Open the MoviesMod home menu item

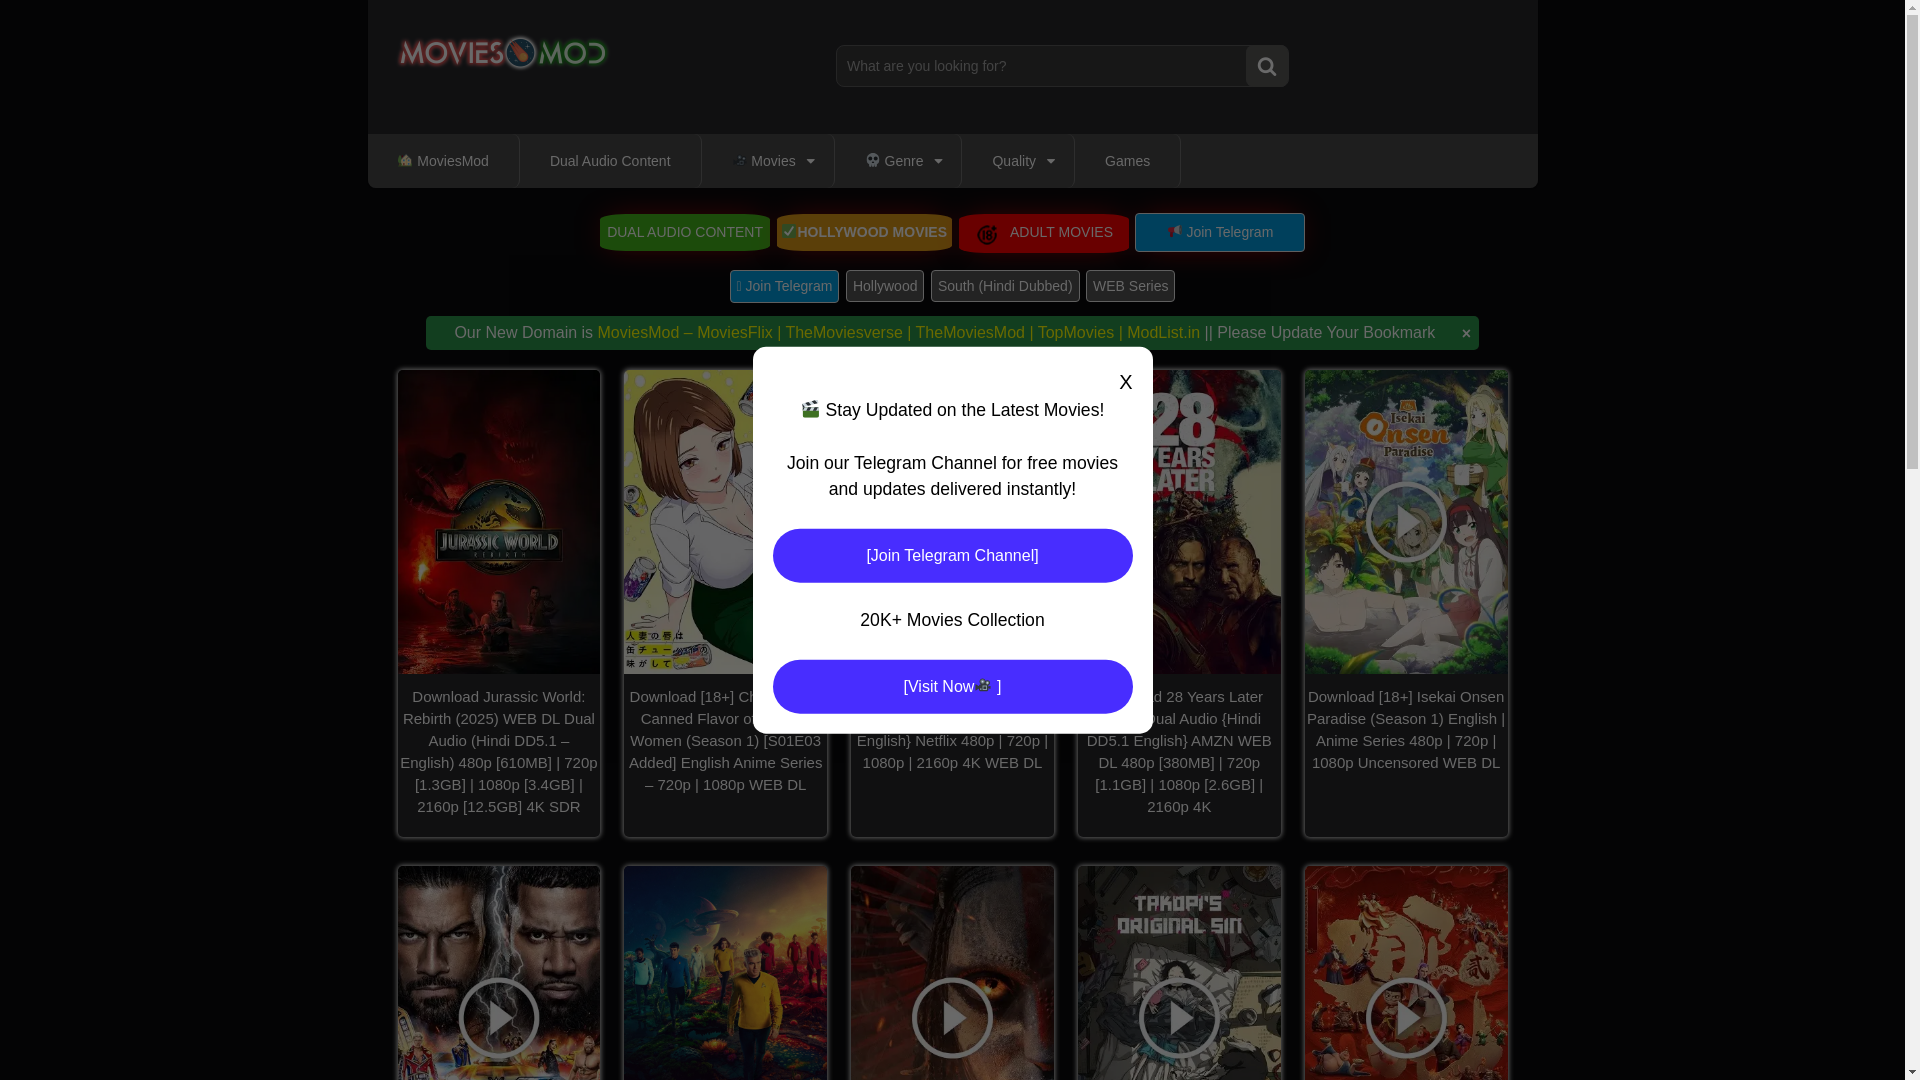(x=443, y=161)
